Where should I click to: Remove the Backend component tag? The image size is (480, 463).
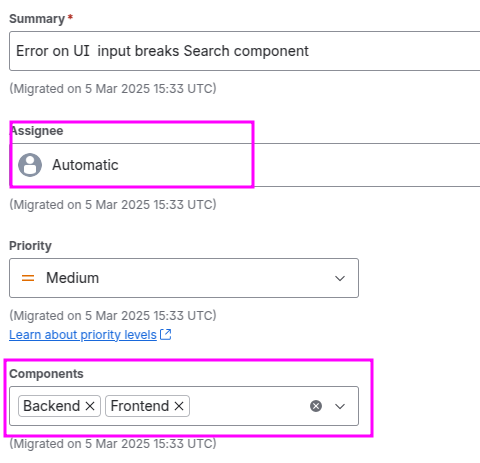[90, 406]
